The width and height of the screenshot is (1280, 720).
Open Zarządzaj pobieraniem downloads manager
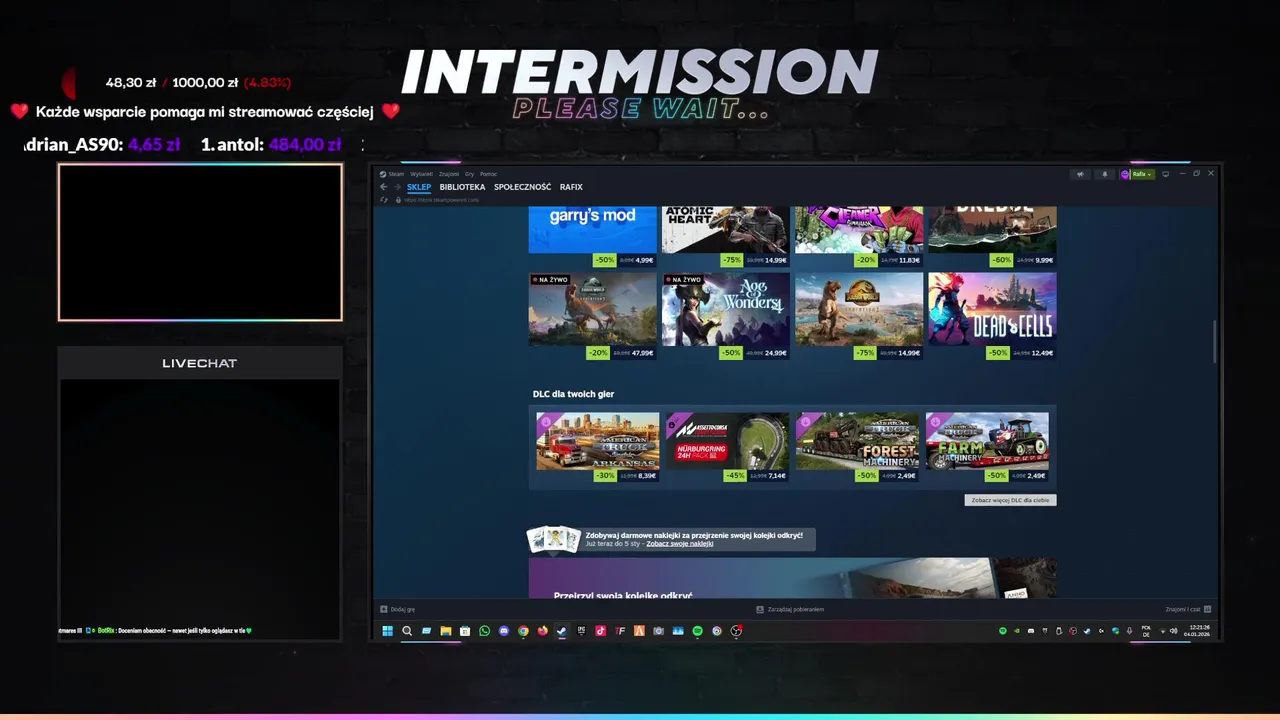click(791, 609)
